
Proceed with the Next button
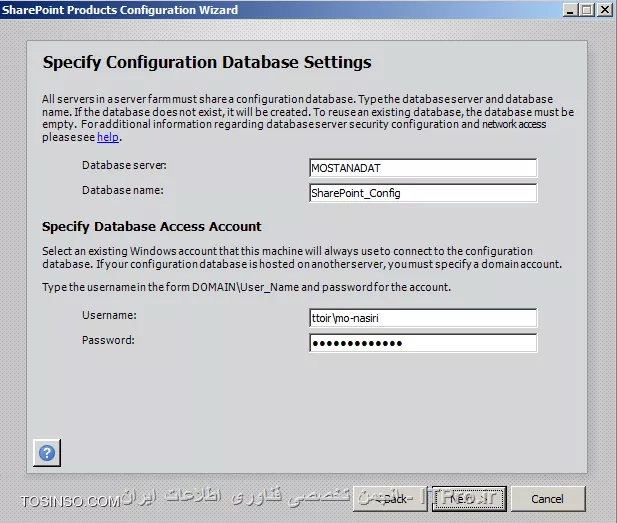[x=469, y=499]
